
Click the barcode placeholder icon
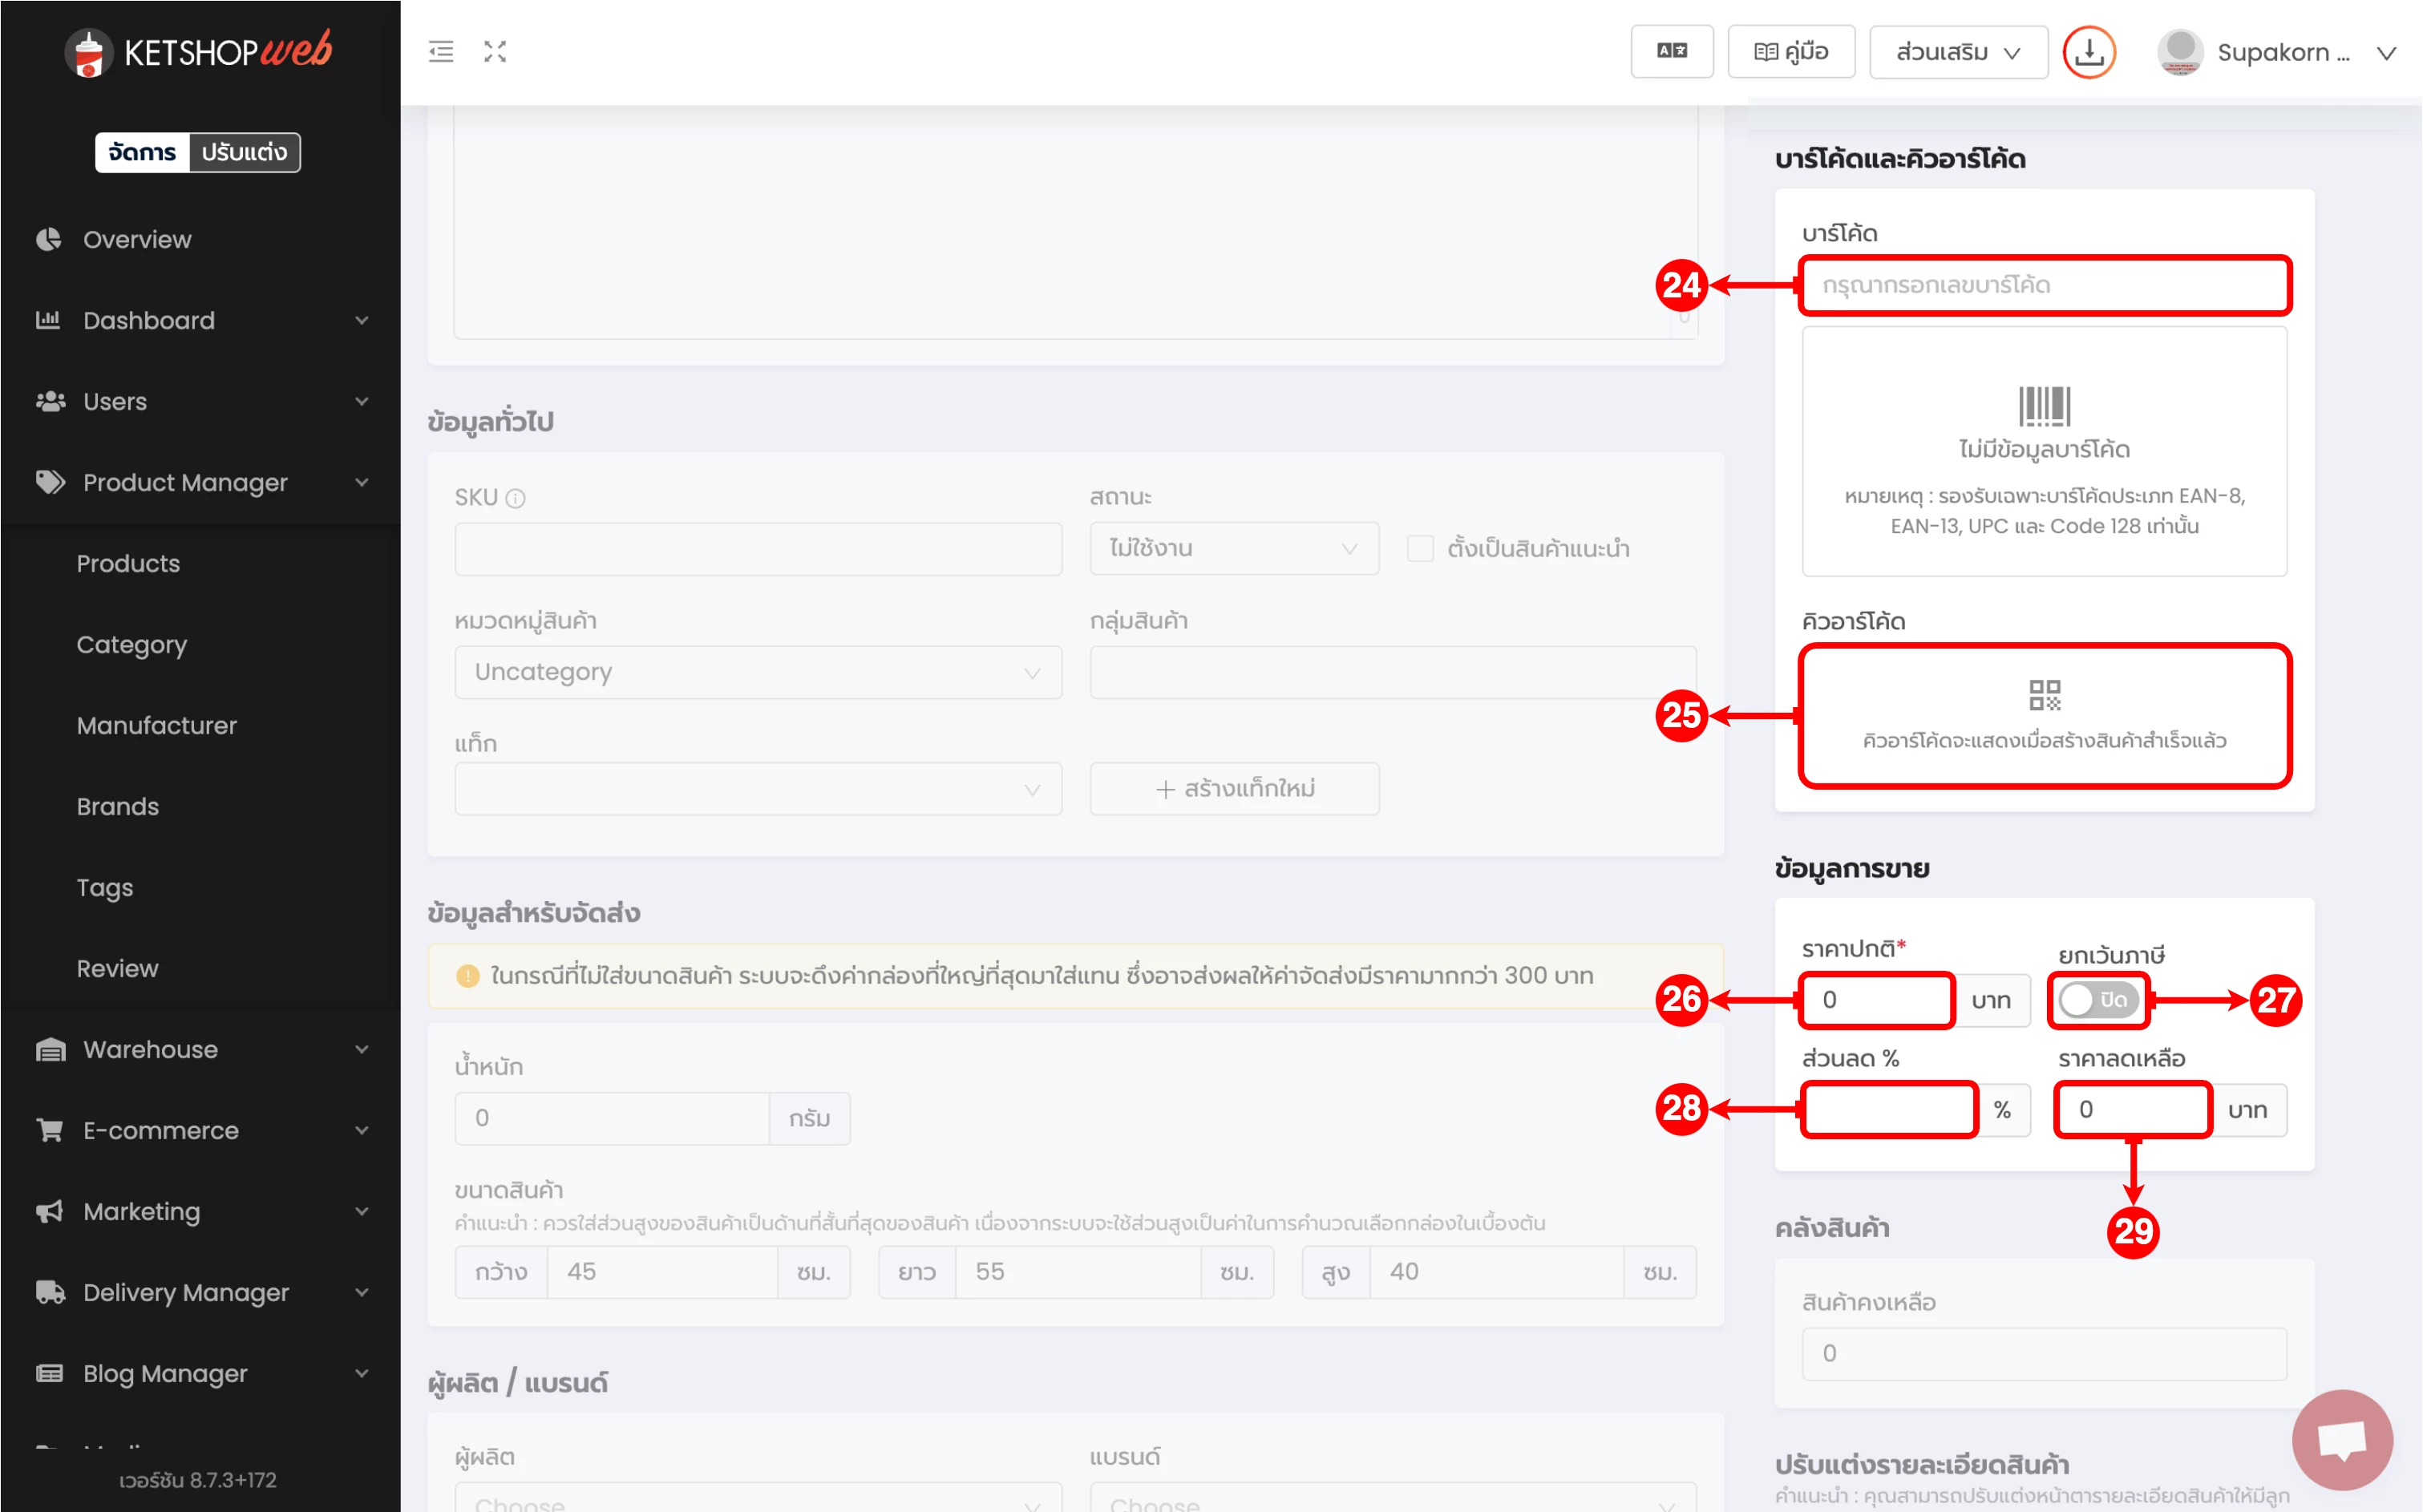(2044, 406)
